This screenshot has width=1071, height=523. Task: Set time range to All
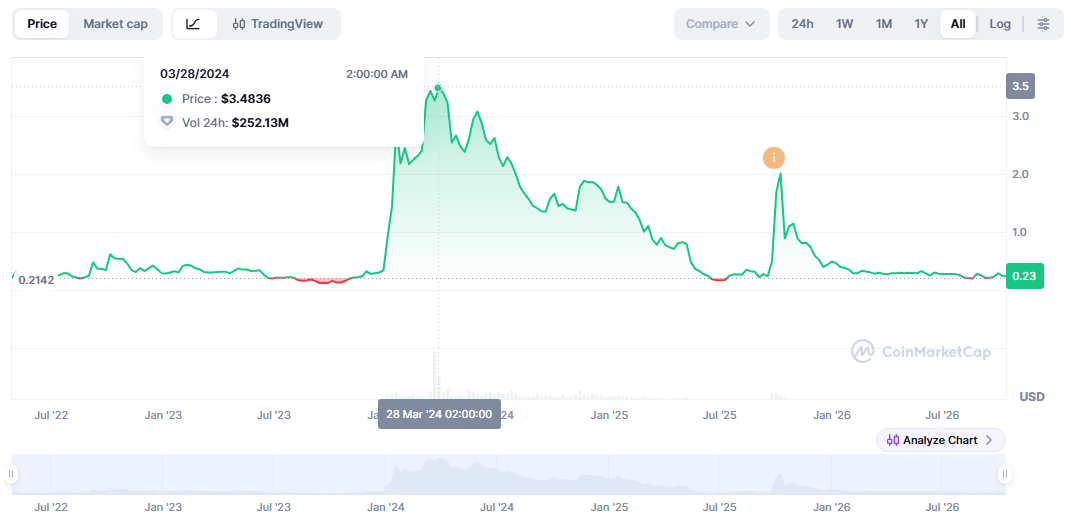point(958,24)
